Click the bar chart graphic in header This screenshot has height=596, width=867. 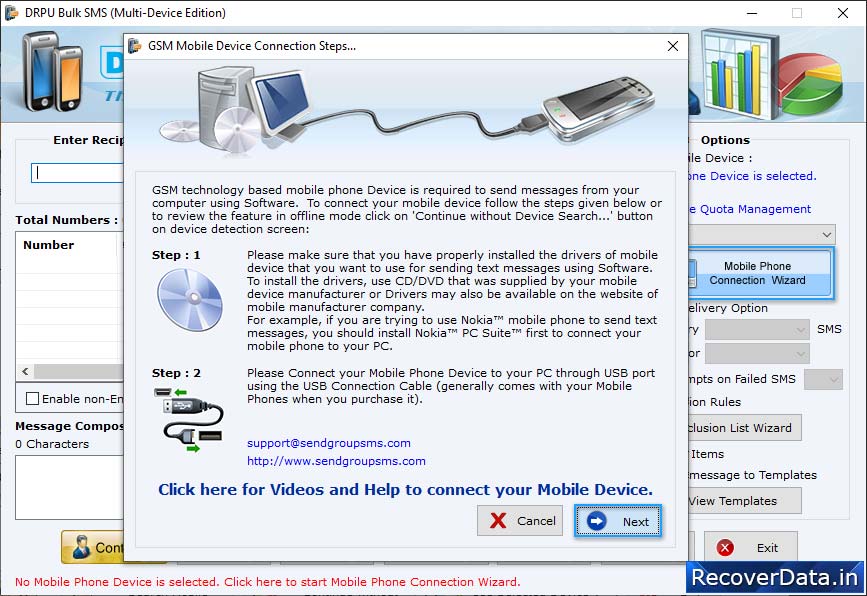click(738, 74)
